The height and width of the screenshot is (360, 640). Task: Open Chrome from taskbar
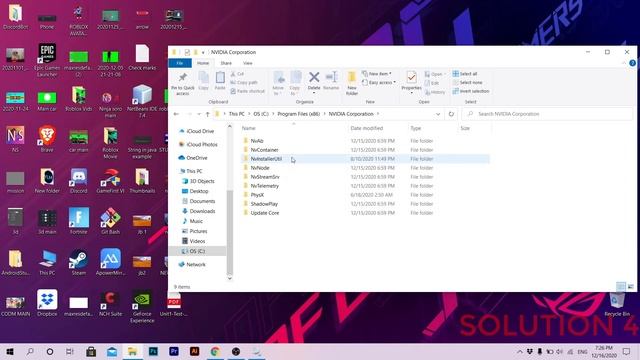tap(215, 351)
